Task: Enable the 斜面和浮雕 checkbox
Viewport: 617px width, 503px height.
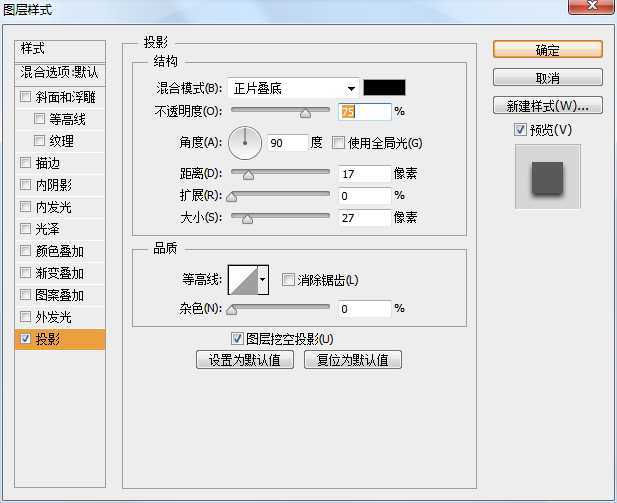Action: point(25,97)
